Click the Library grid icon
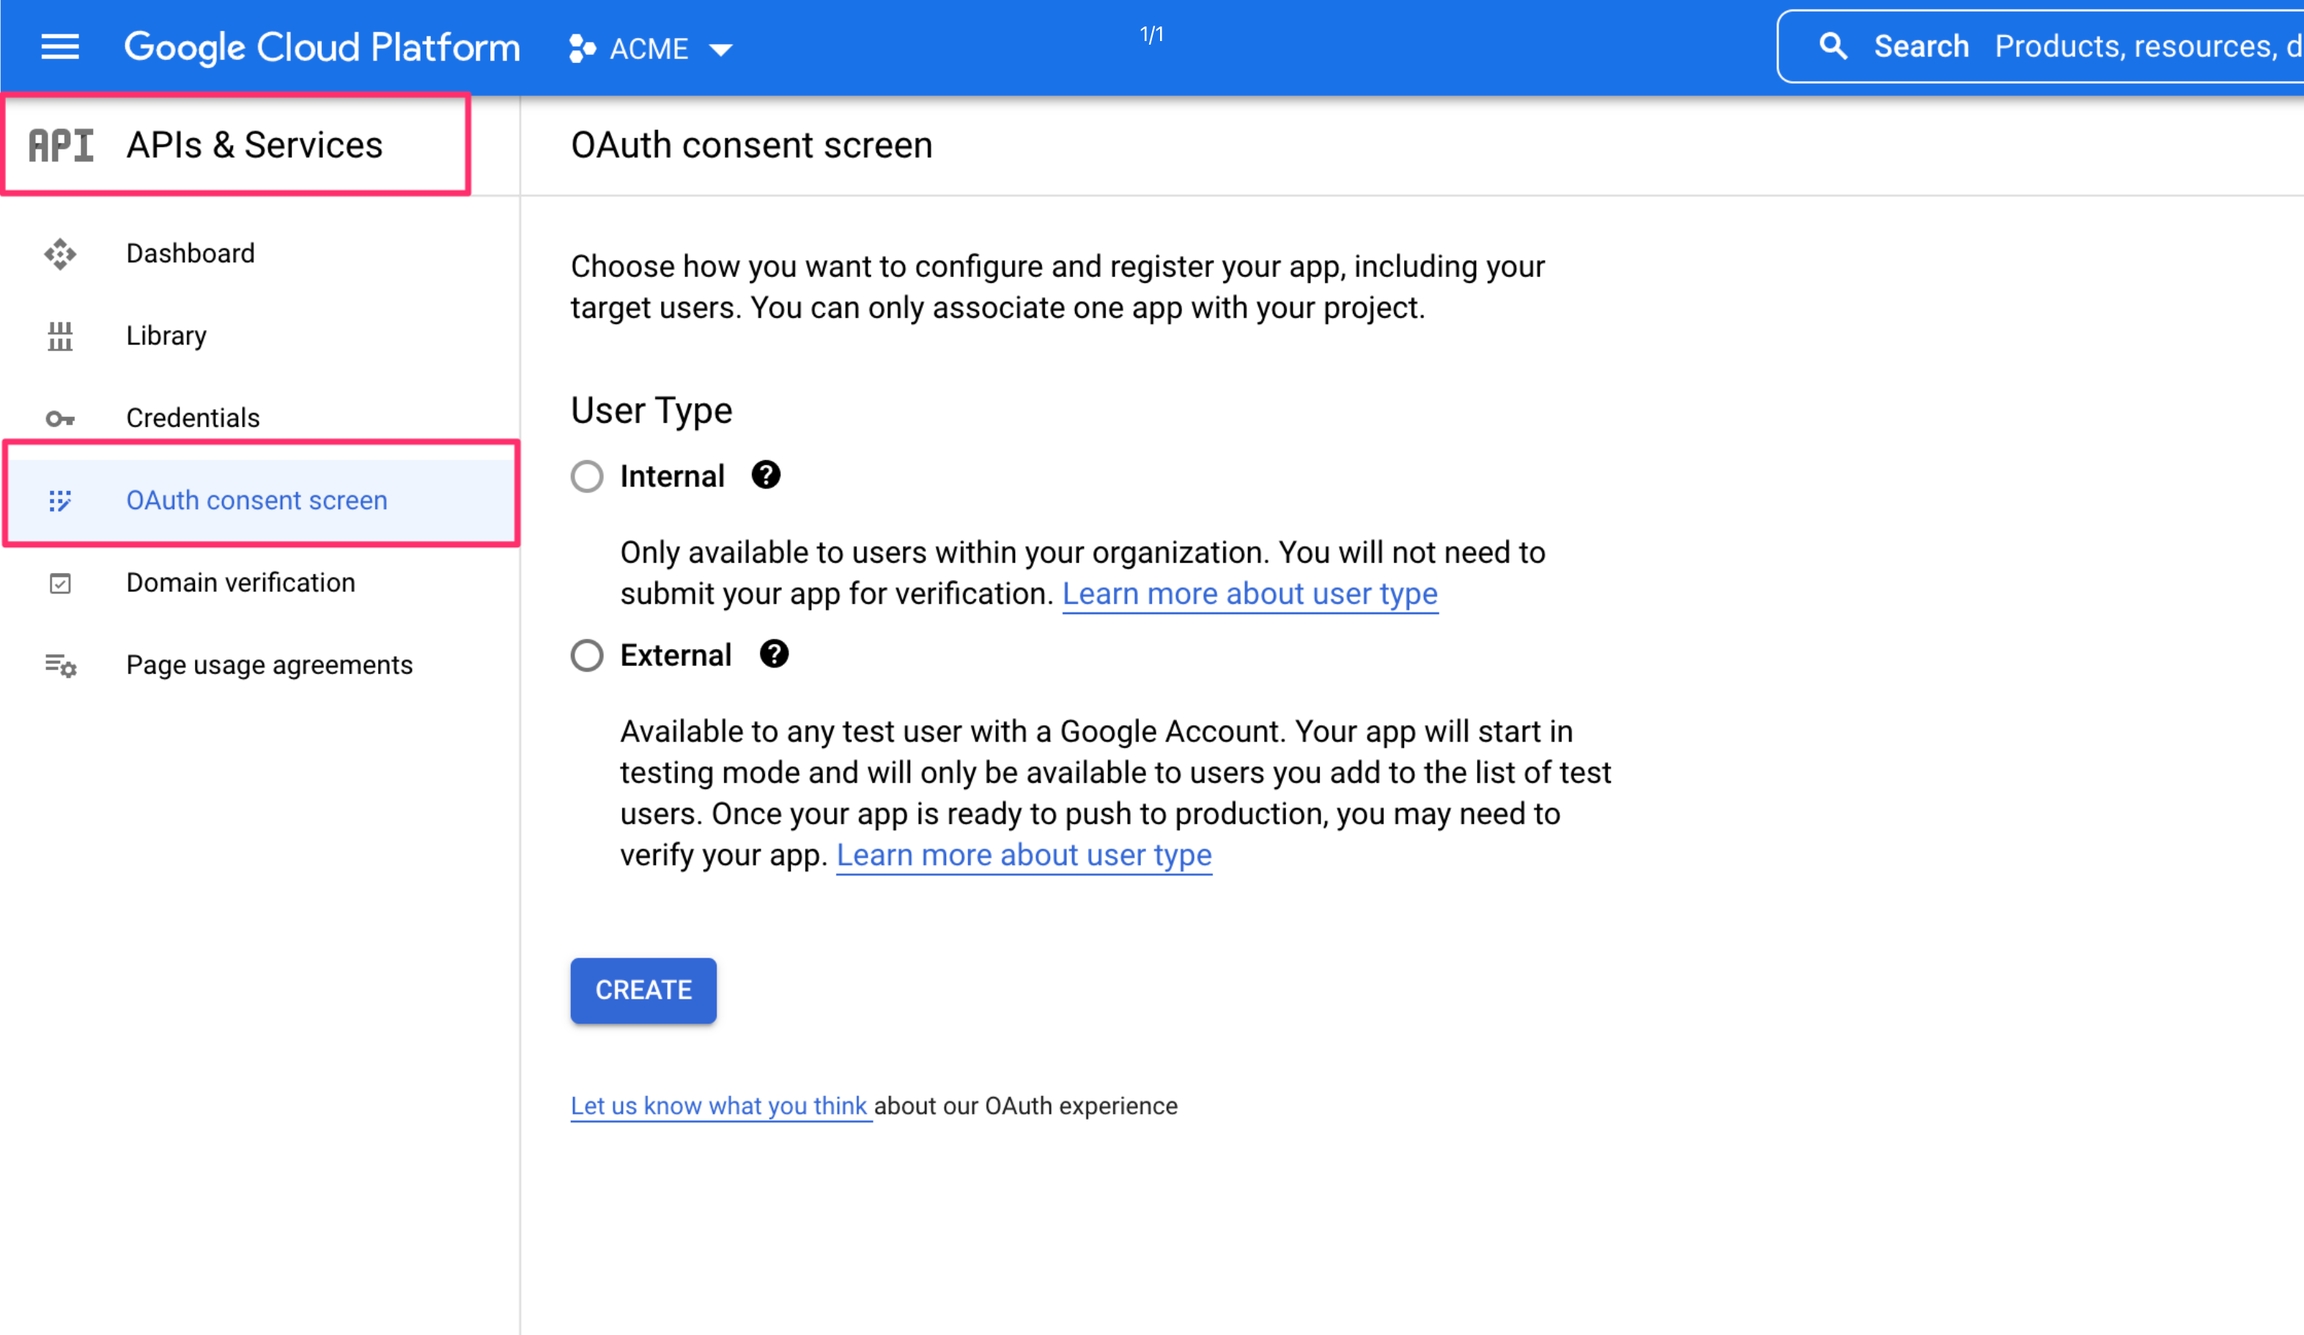 pos(60,336)
